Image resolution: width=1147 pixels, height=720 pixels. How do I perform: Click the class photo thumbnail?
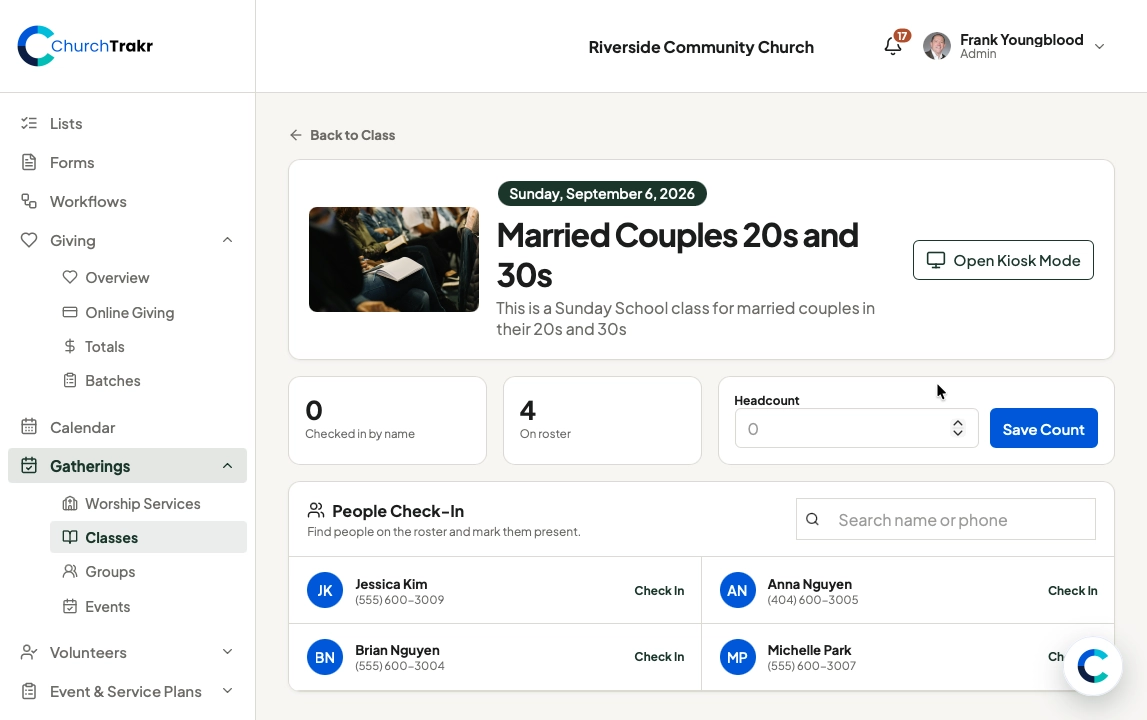point(394,260)
